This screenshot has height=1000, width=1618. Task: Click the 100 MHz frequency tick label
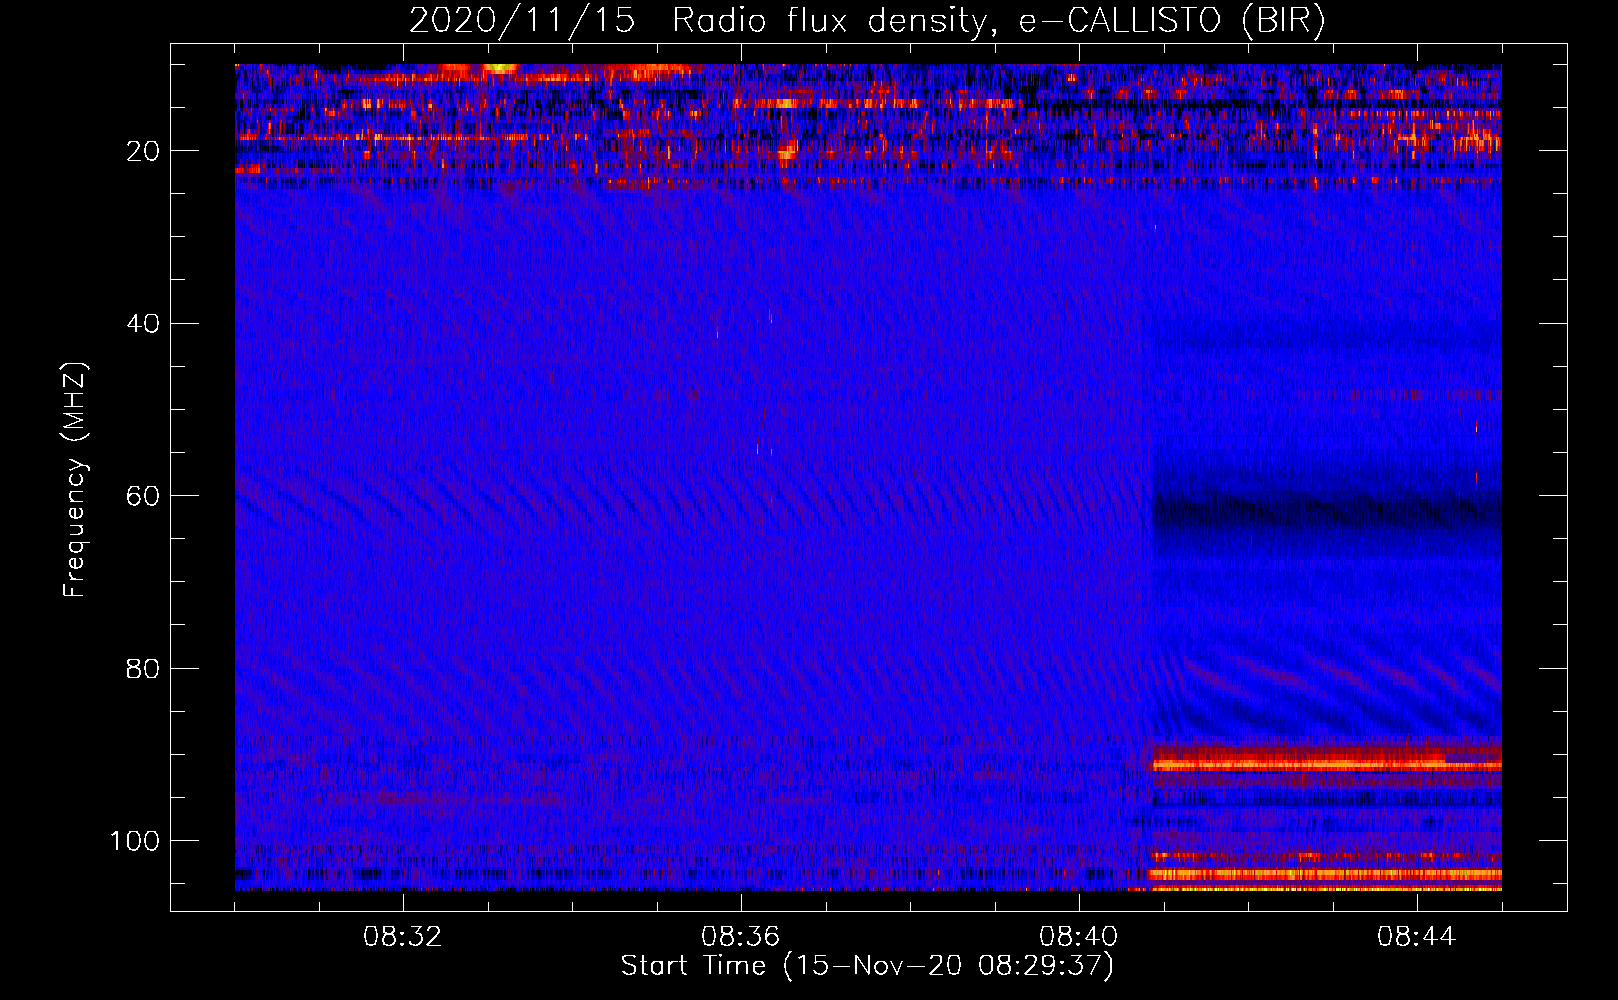pyautogui.click(x=135, y=841)
